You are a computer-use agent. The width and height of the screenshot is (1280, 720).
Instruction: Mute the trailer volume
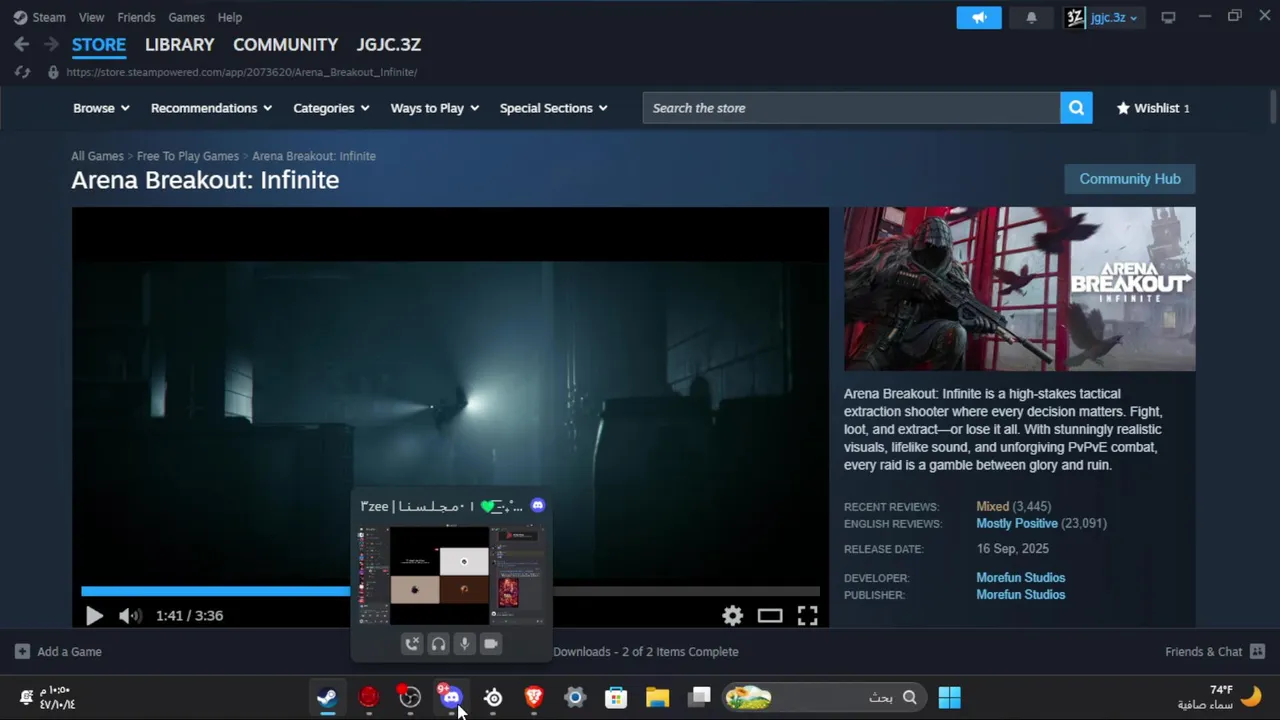click(130, 616)
